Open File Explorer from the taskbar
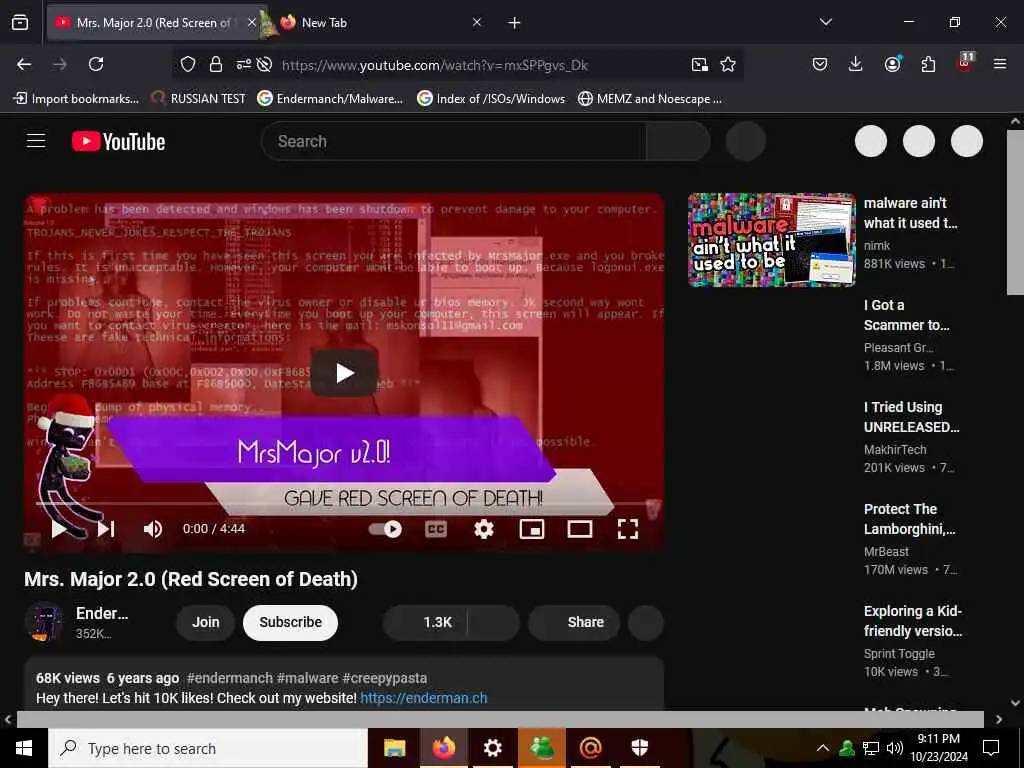1024x768 pixels. [x=394, y=748]
